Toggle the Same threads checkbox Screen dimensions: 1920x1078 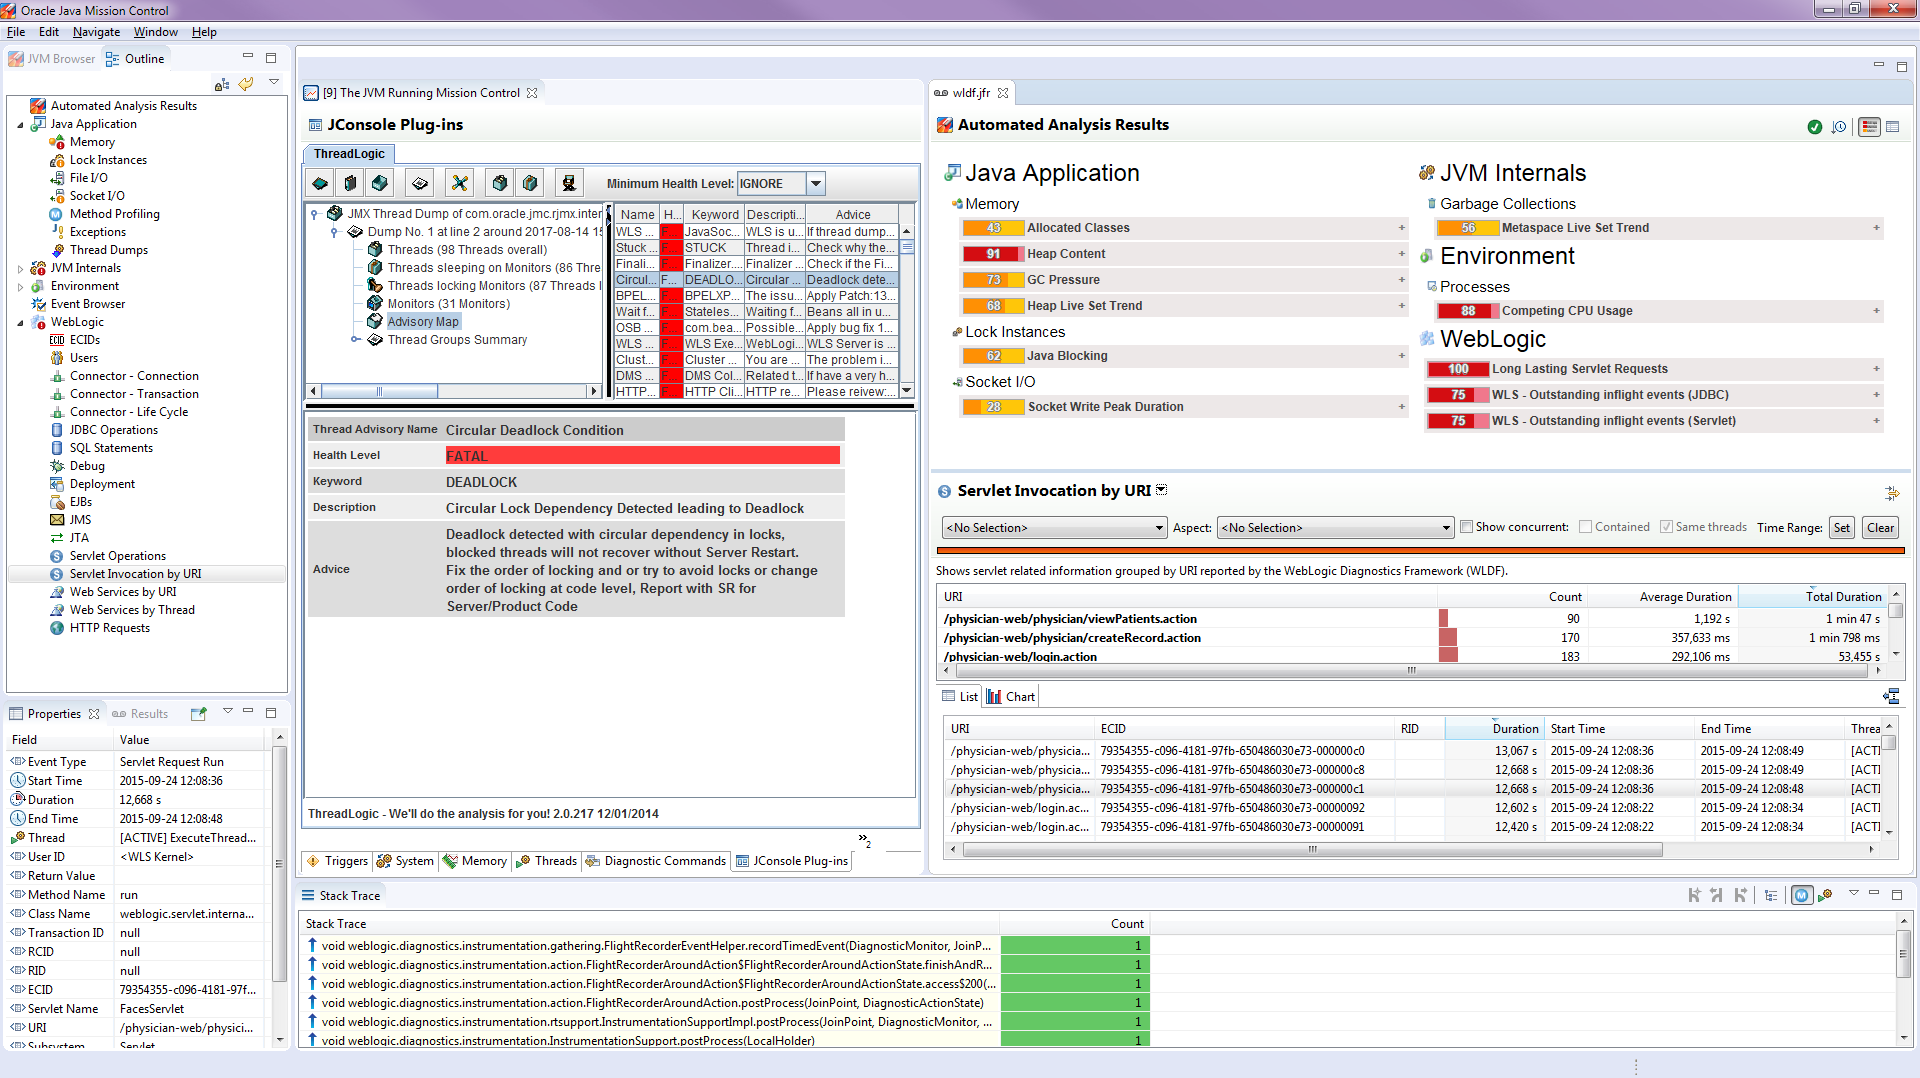point(1666,527)
